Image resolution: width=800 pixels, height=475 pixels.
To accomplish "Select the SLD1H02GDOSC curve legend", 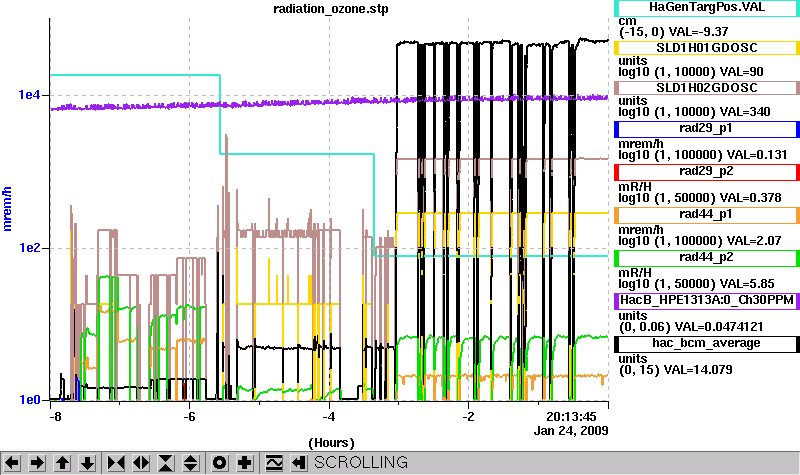I will pyautogui.click(x=707, y=88).
